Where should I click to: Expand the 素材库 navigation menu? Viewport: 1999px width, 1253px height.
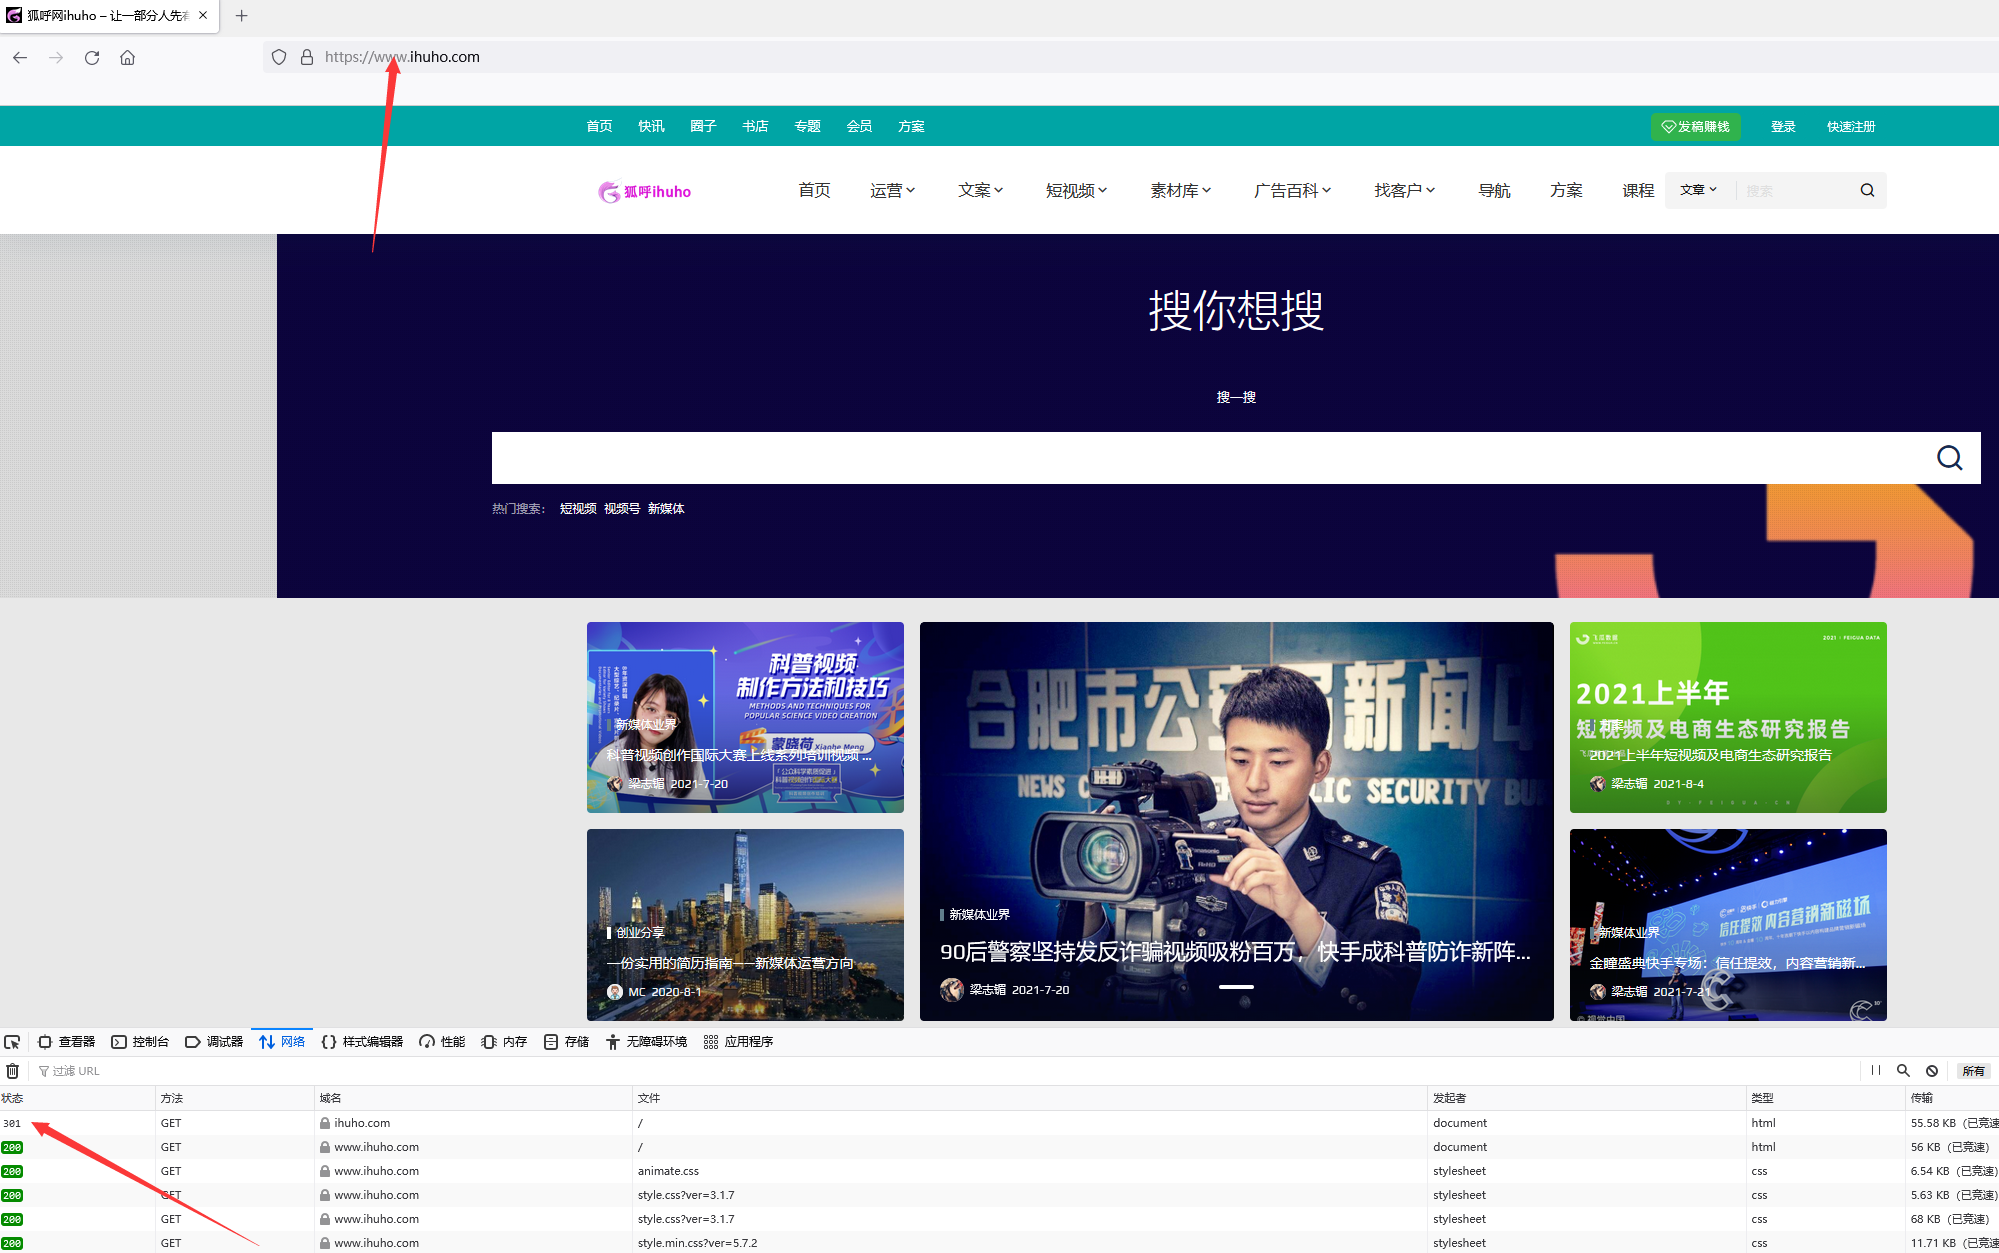tap(1180, 190)
